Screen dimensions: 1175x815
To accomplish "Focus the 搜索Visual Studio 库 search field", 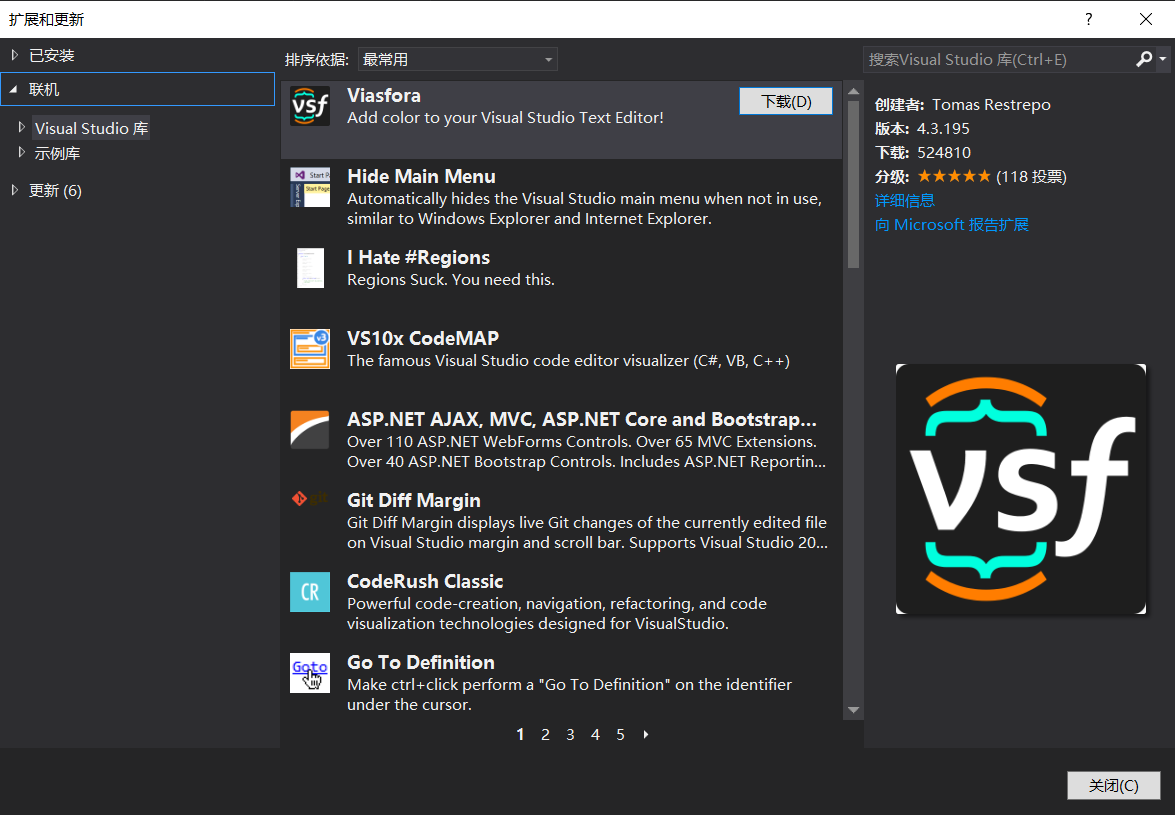I will (x=999, y=59).
